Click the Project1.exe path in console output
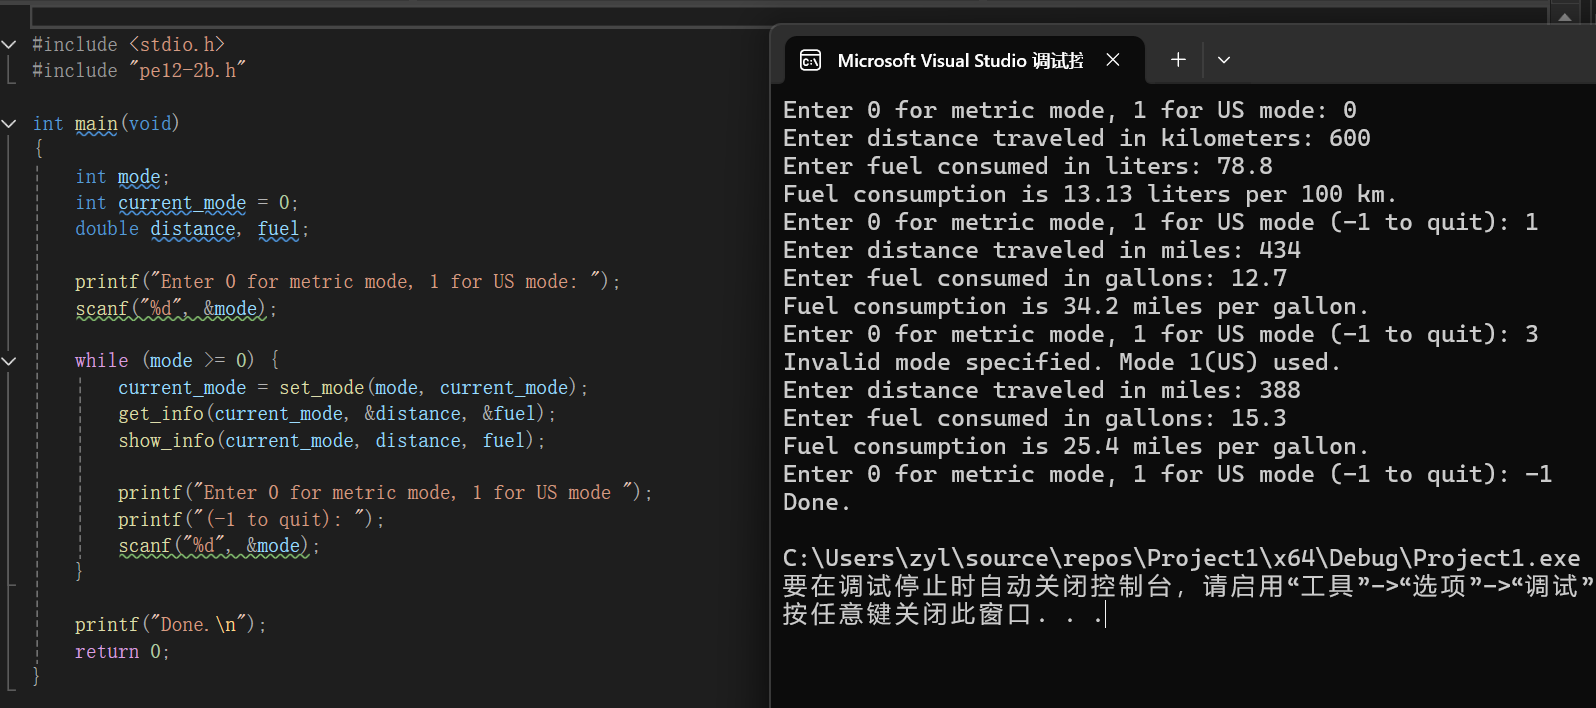This screenshot has width=1596, height=708. click(1181, 558)
